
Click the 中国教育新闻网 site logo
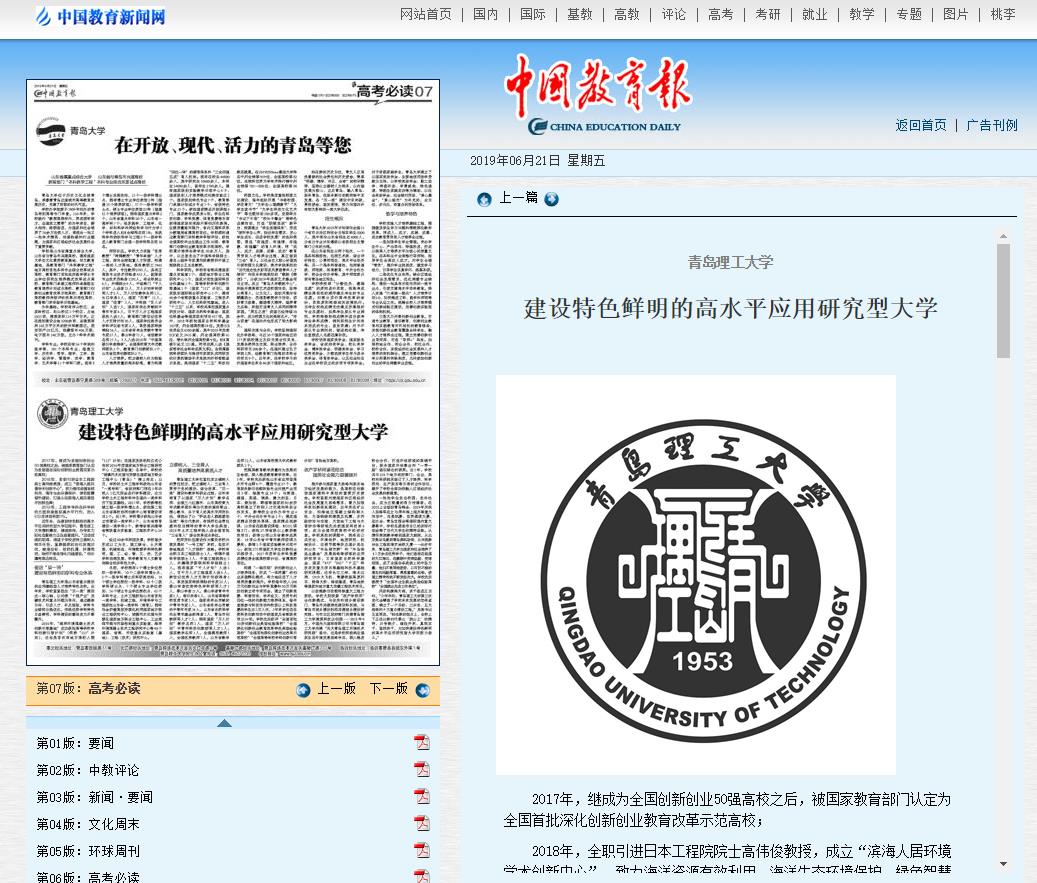click(100, 16)
